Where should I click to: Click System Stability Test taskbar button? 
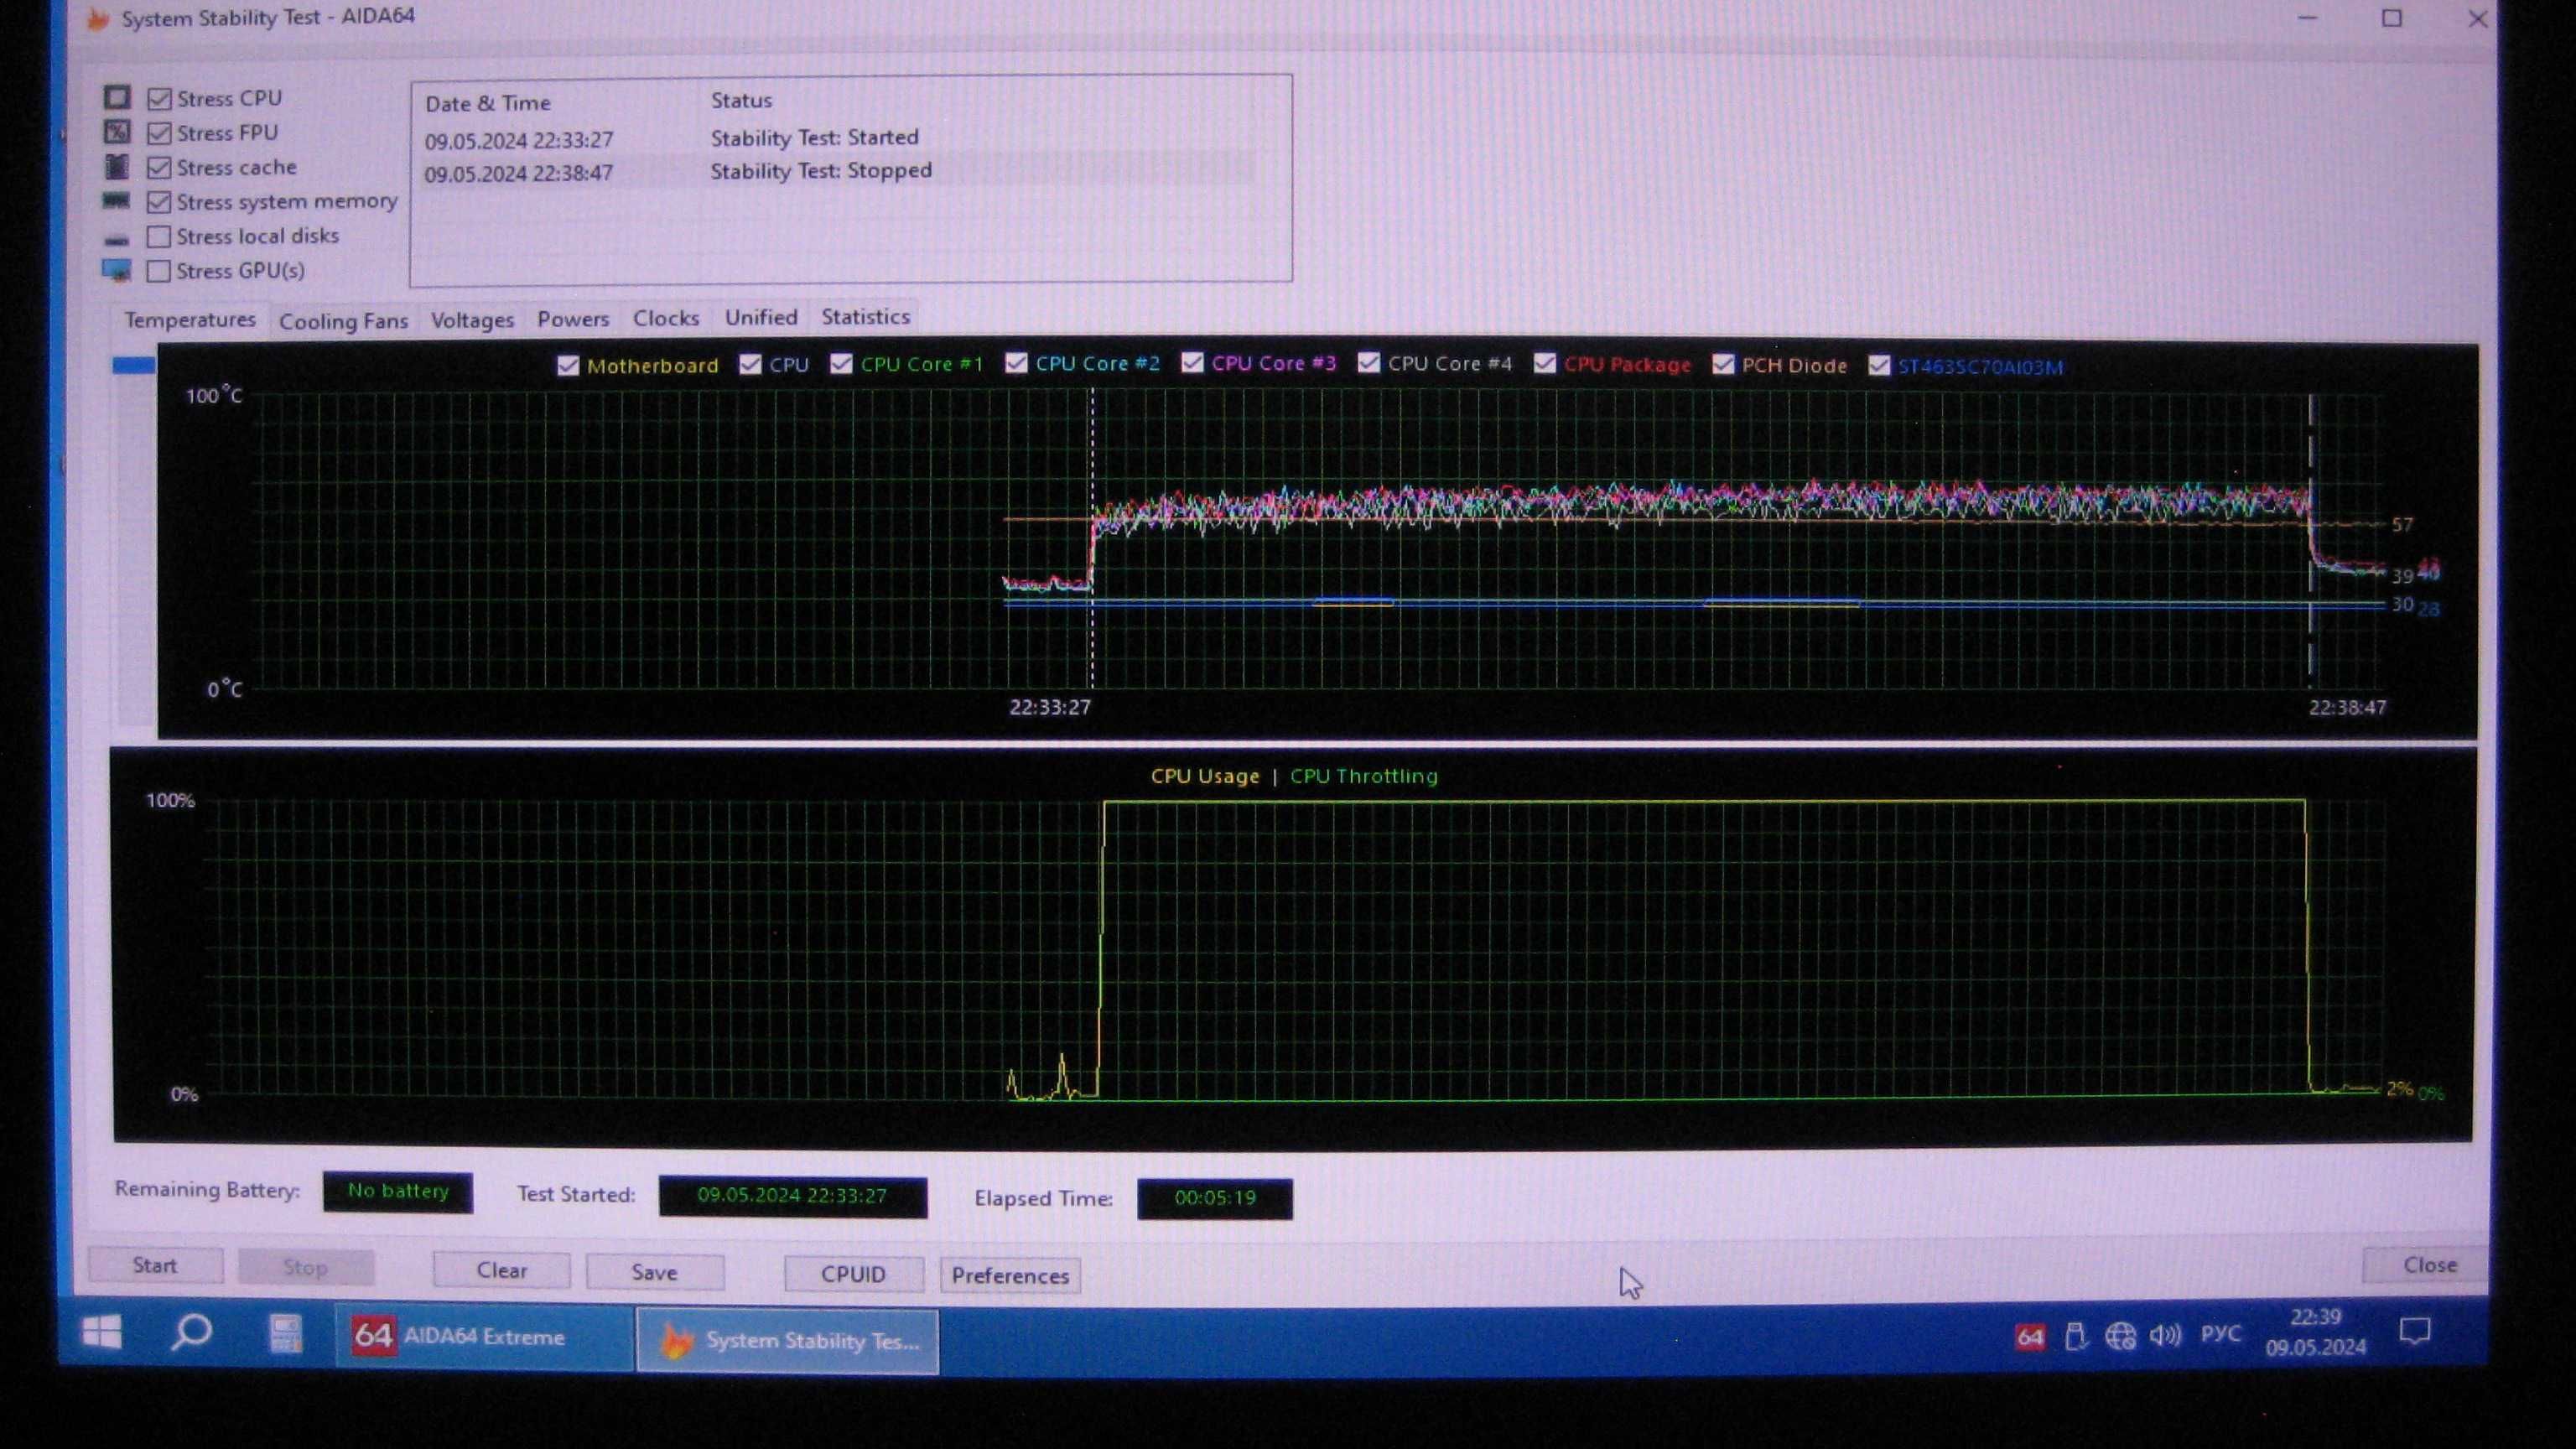788,1340
